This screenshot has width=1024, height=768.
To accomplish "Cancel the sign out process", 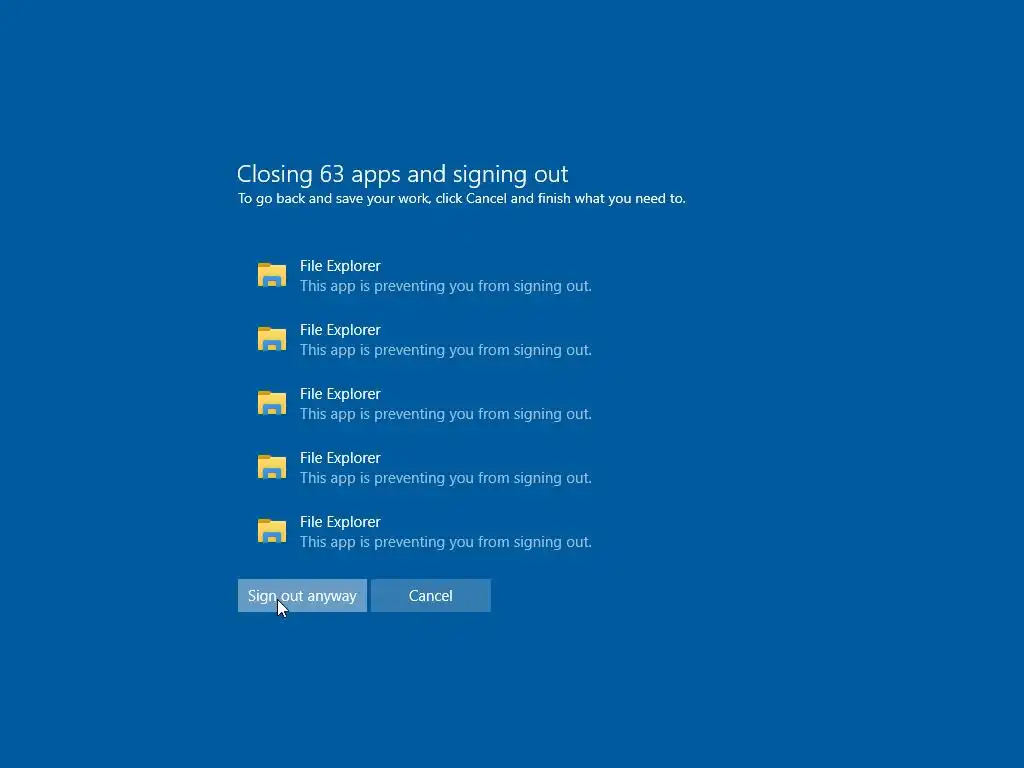I will click(430, 596).
